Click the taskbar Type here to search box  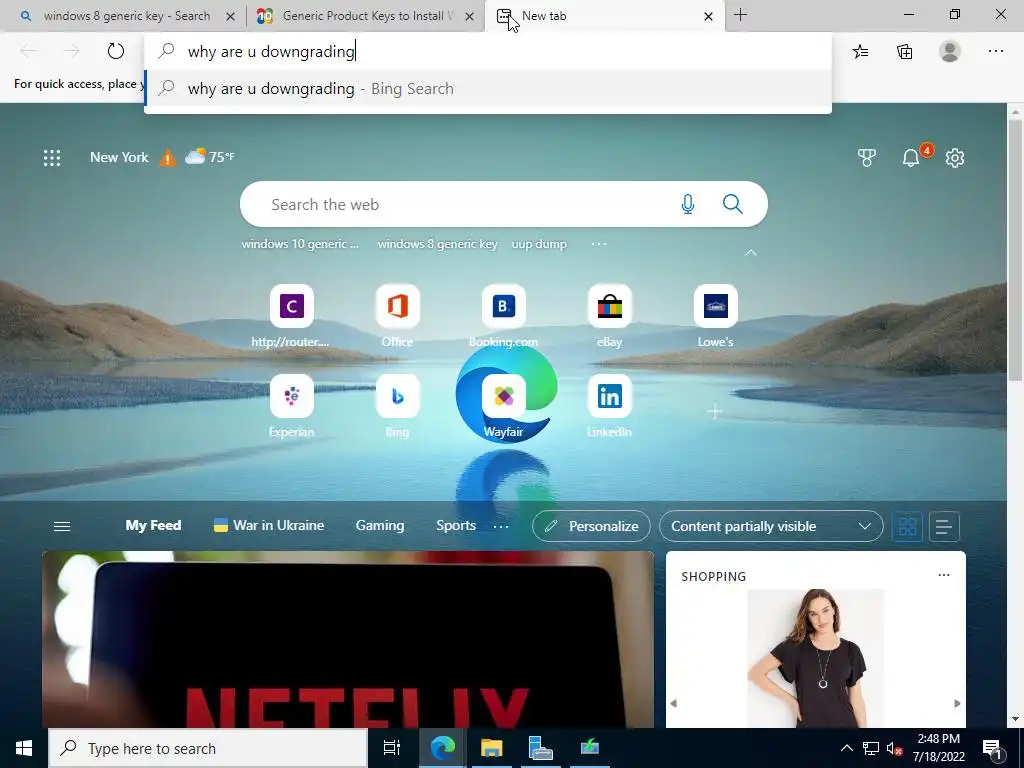(208, 748)
